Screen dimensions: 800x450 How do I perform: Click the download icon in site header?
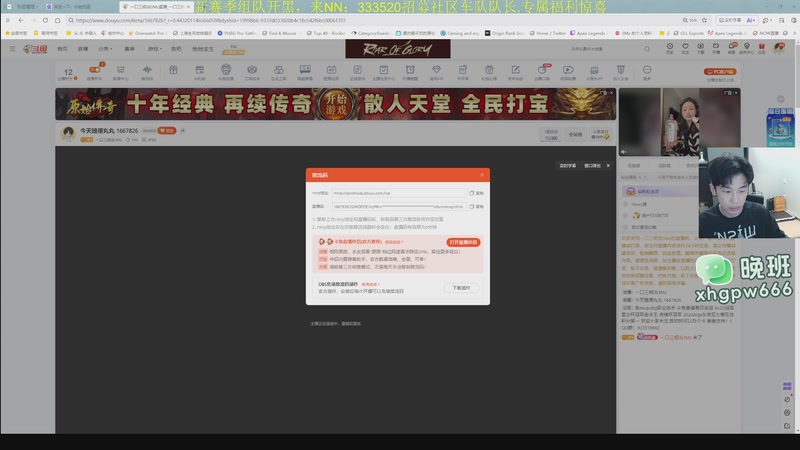[701, 48]
